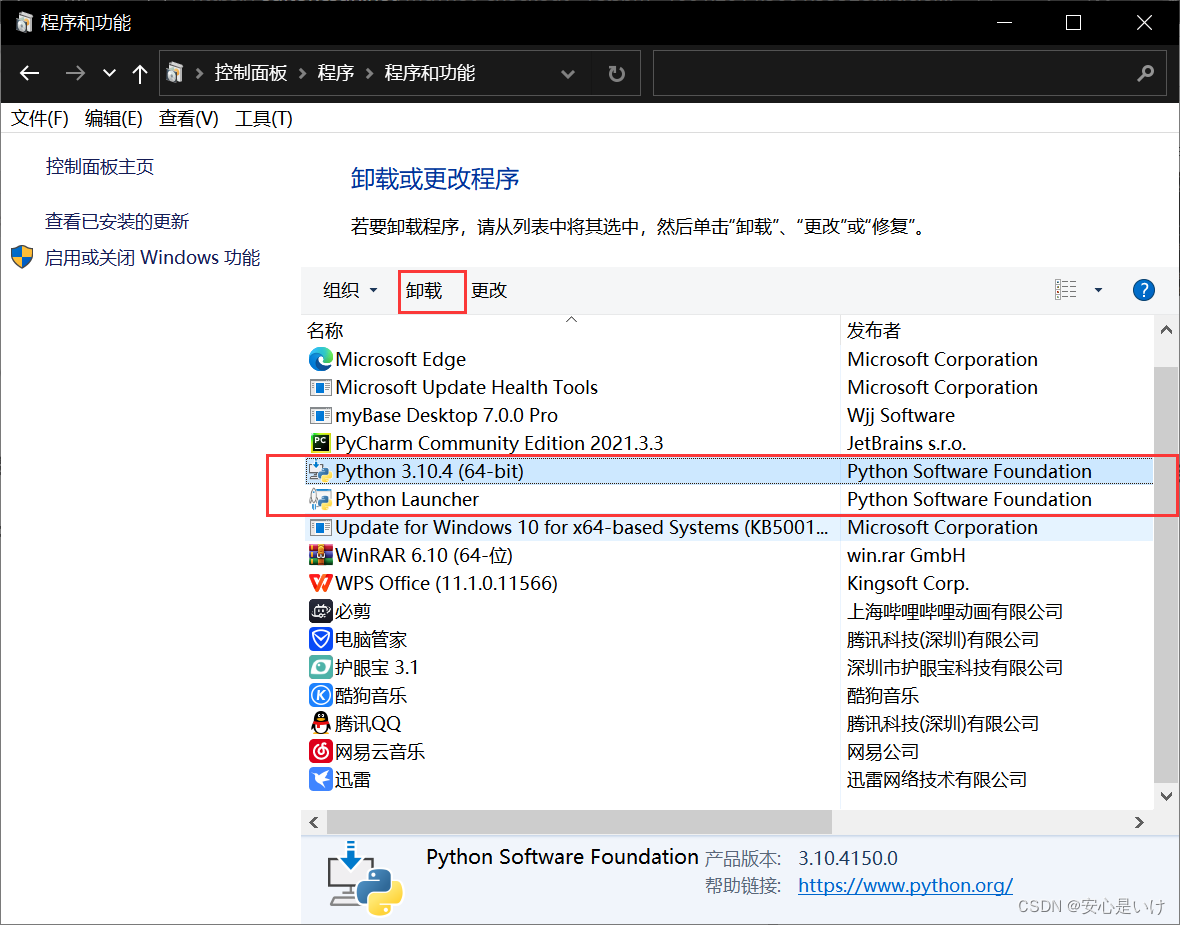Click the control panel icon in address bar
The image size is (1180, 925).
click(175, 73)
